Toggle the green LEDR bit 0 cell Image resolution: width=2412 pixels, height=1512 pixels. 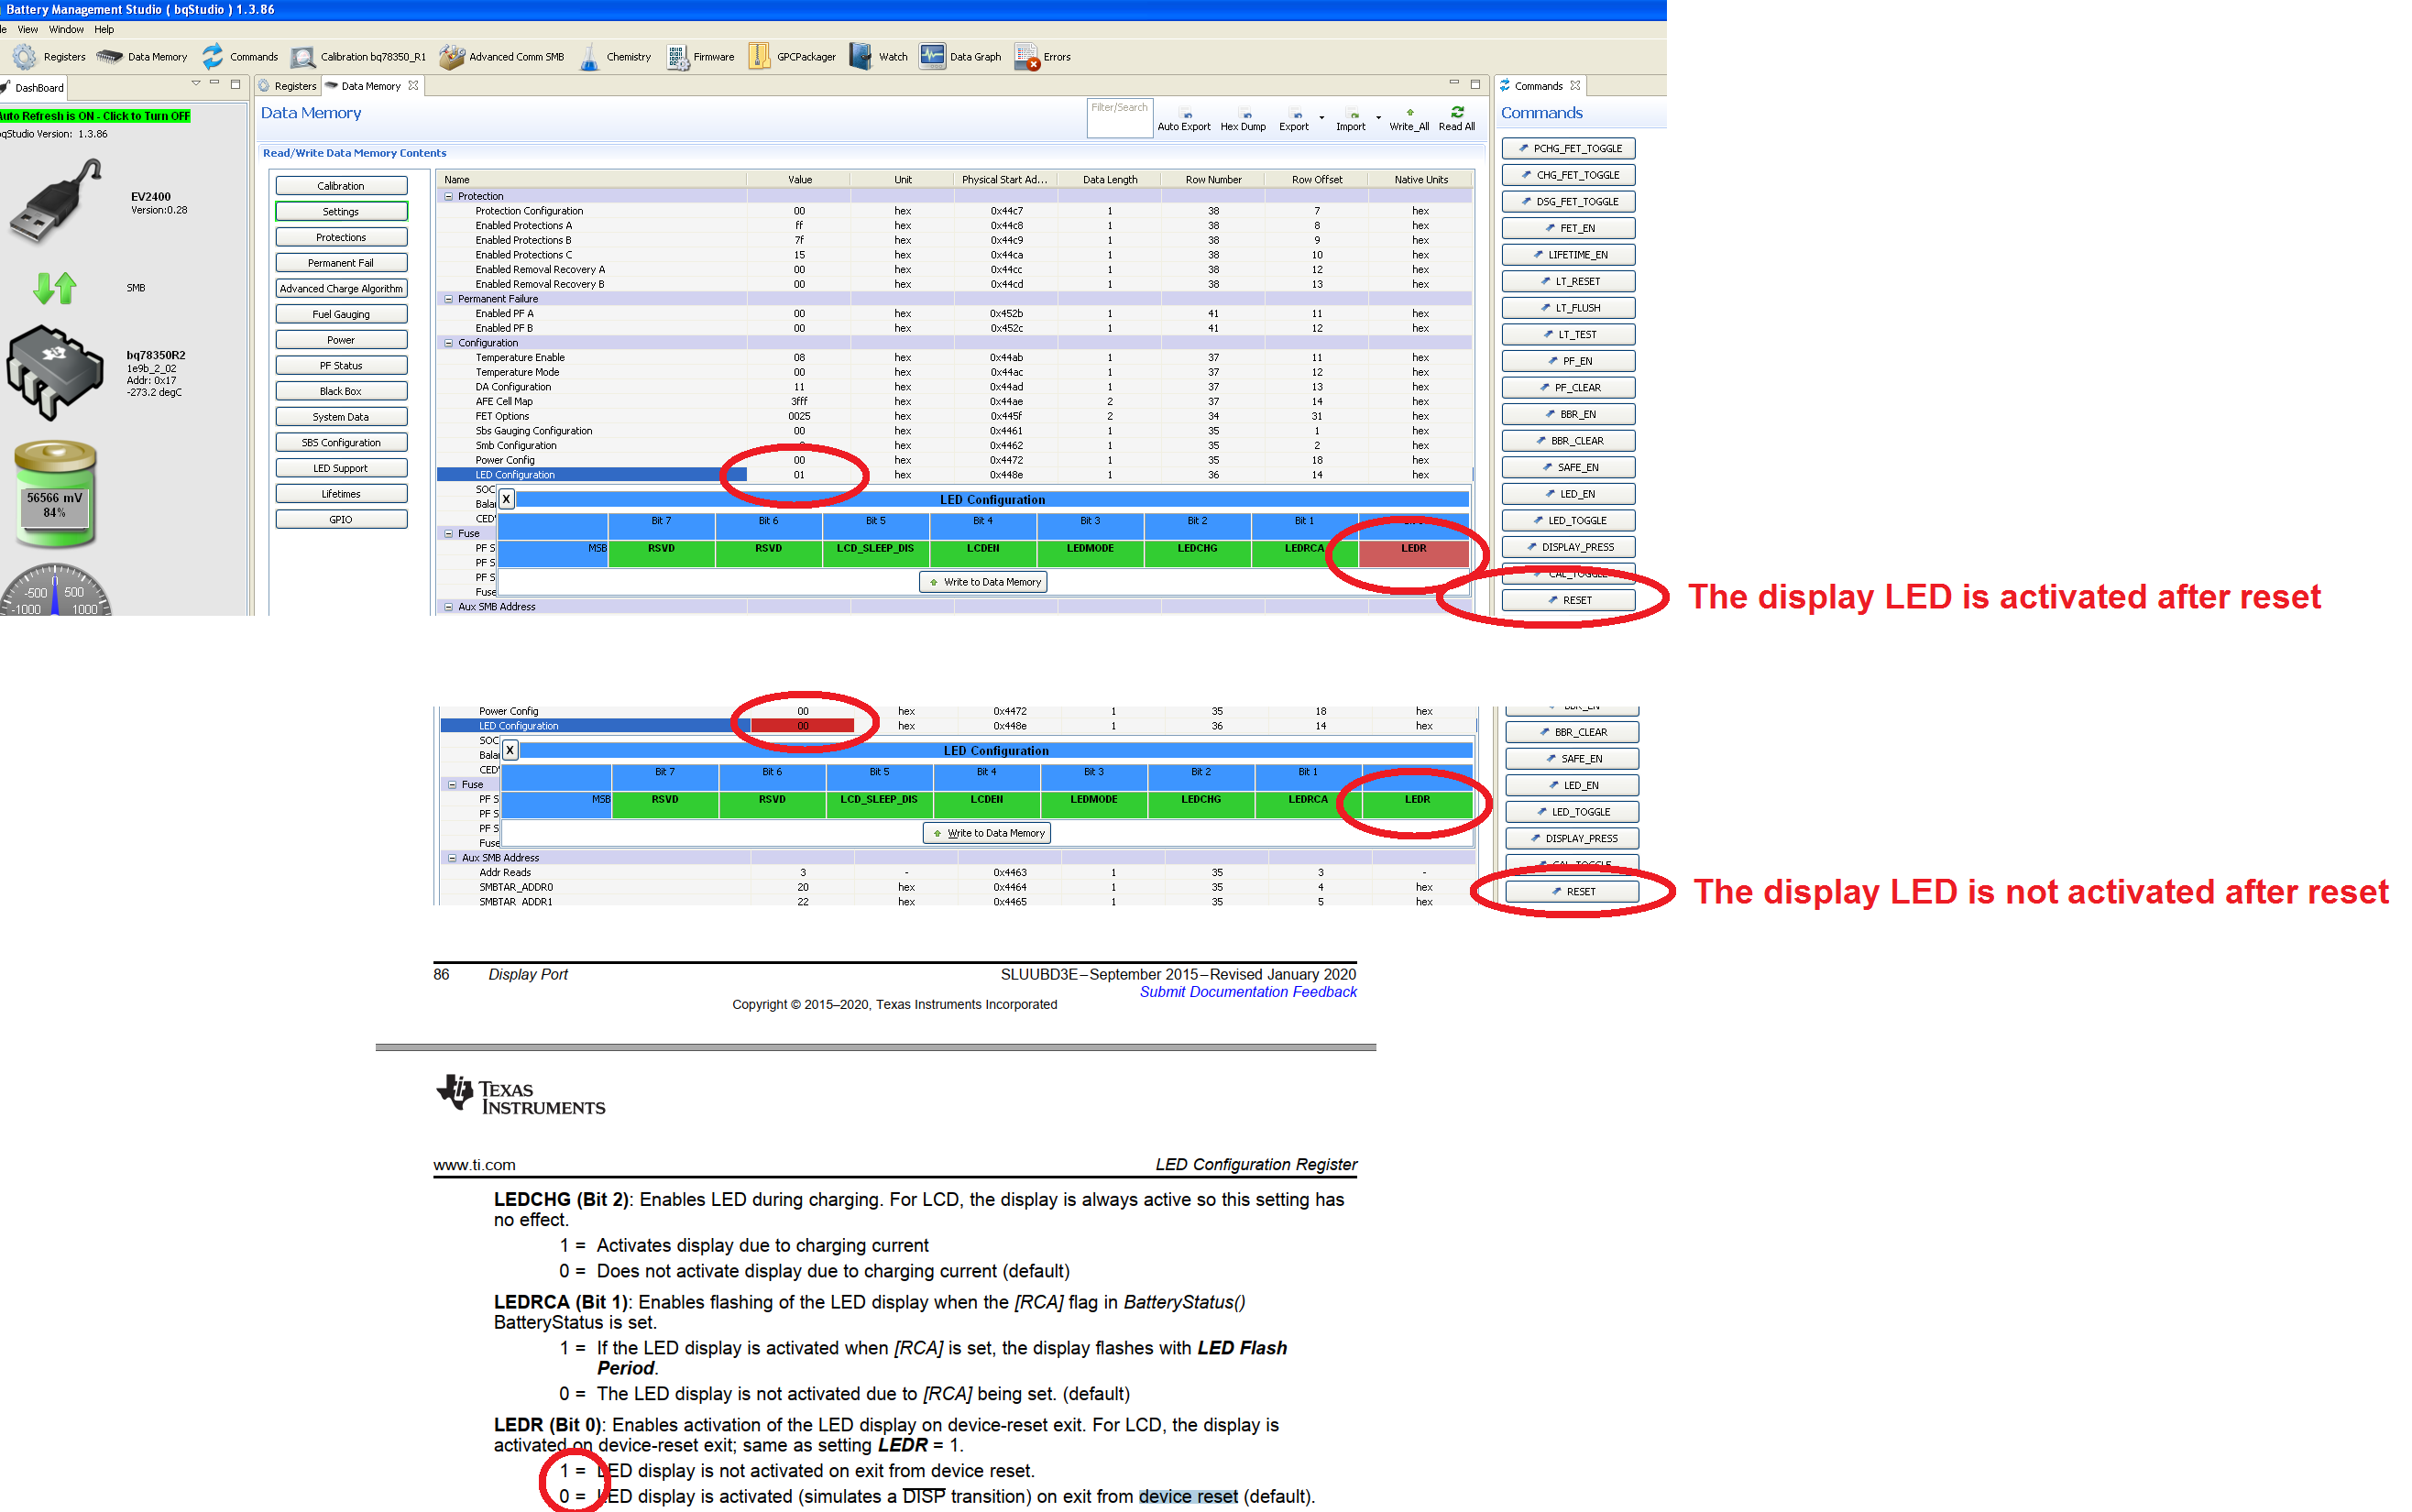[1417, 805]
